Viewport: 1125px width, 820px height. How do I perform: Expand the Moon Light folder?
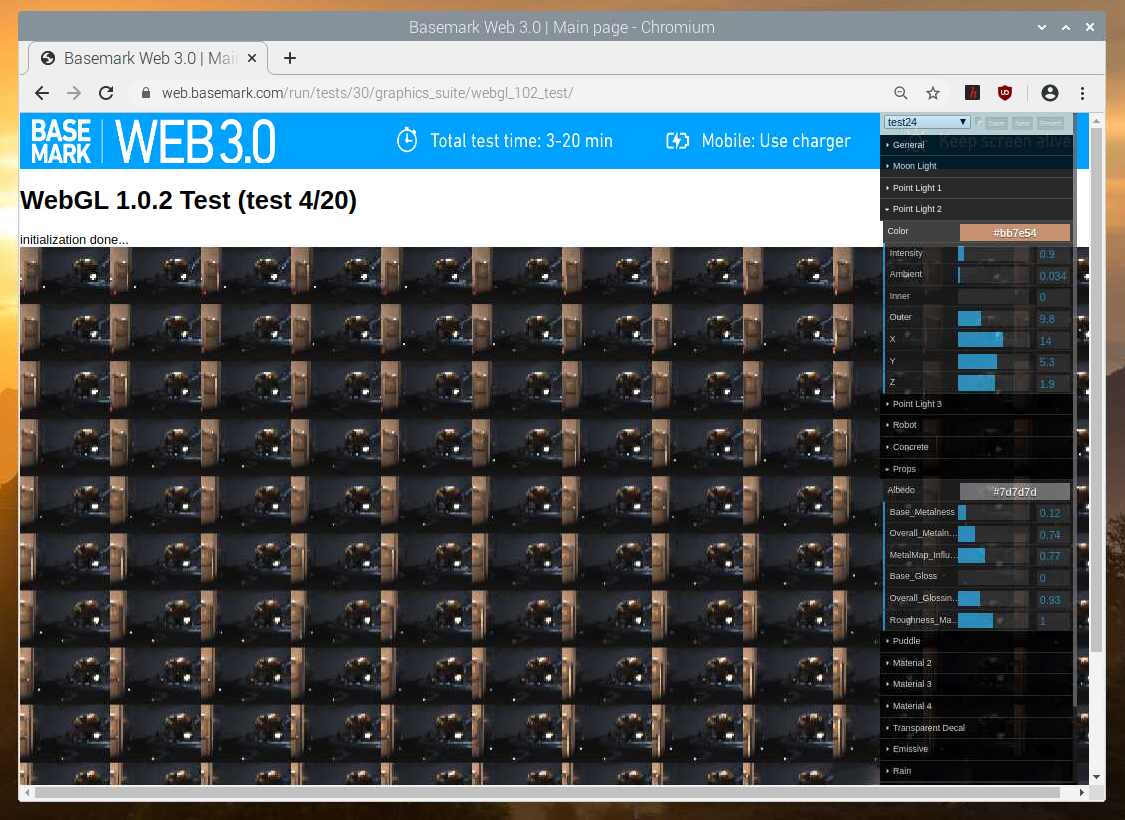(914, 166)
